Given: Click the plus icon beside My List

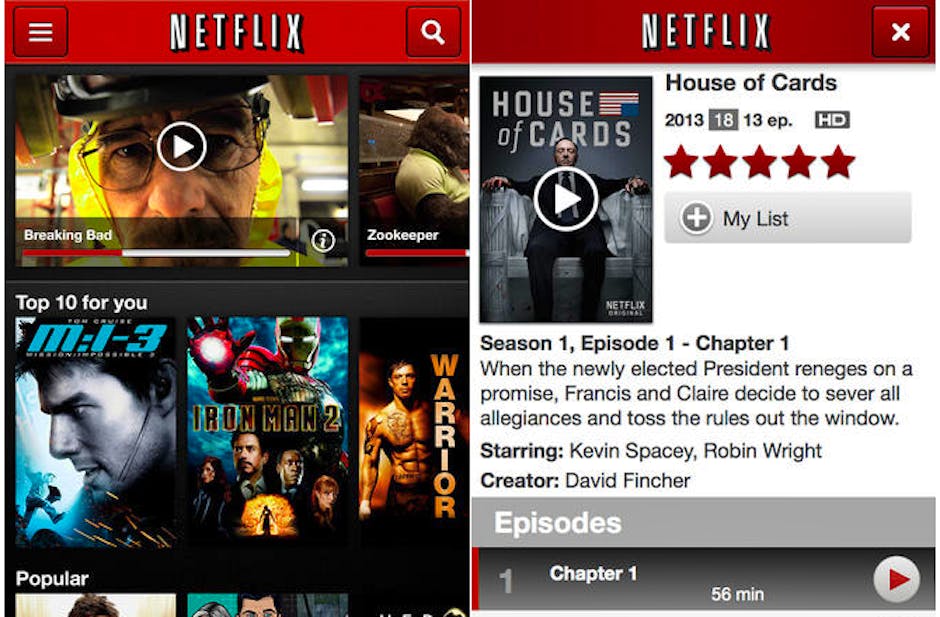Looking at the screenshot, I should point(697,218).
